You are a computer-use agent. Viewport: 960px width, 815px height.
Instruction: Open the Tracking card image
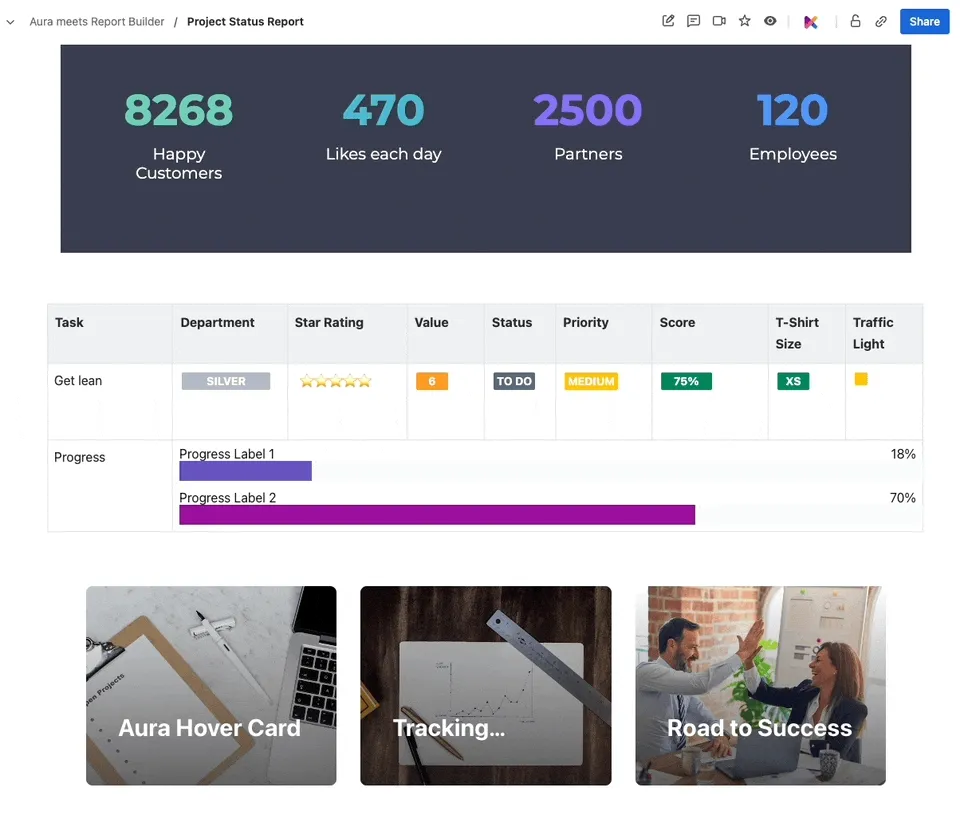pos(486,685)
